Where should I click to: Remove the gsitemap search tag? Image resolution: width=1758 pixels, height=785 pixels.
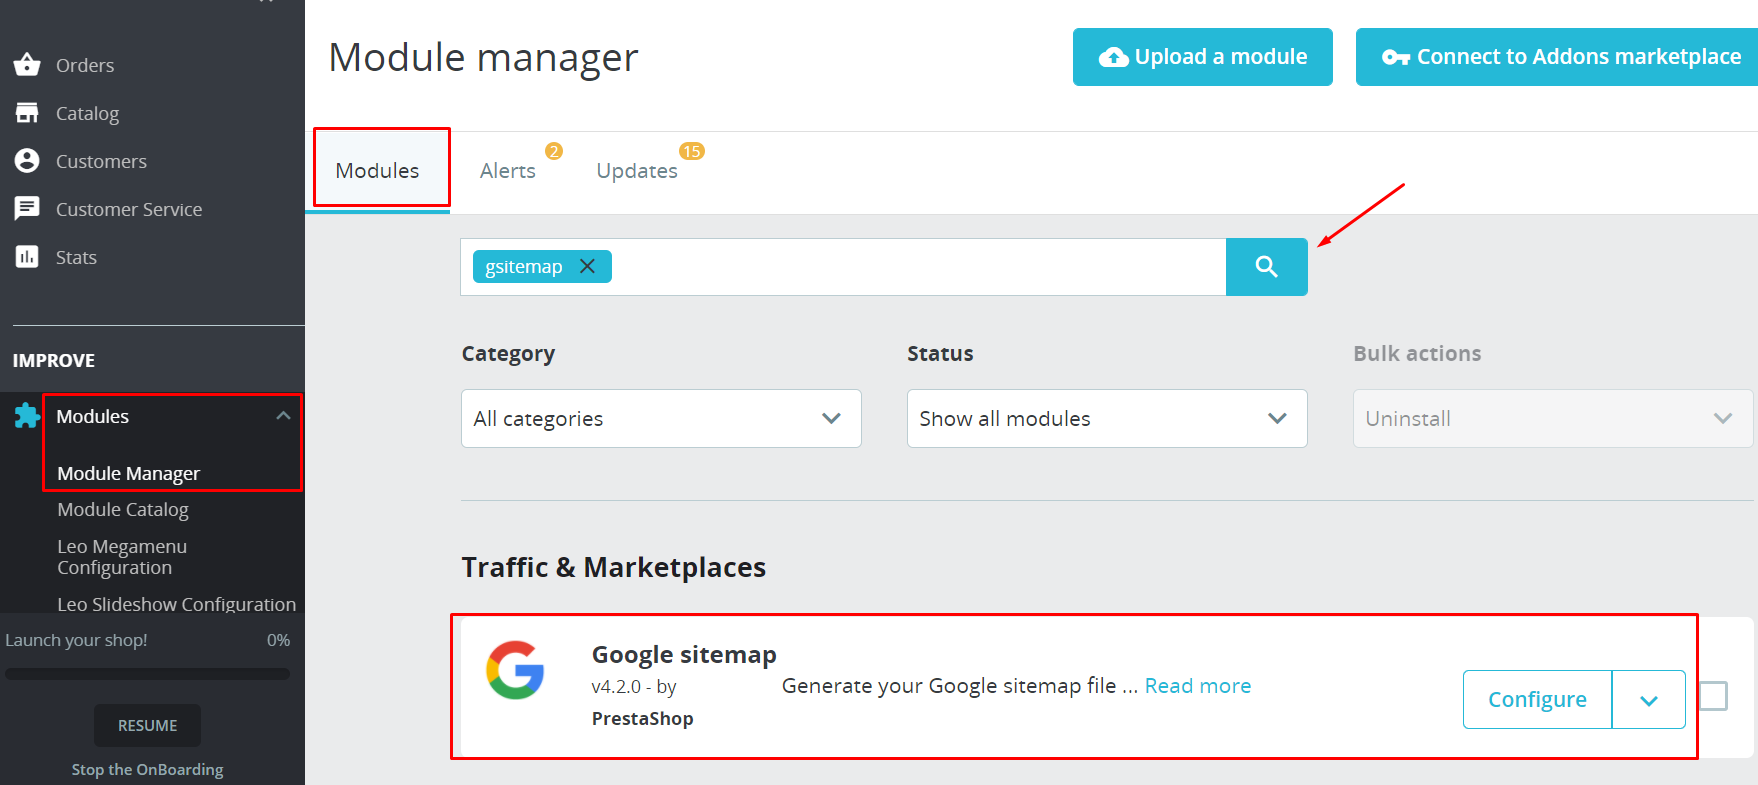pos(588,266)
